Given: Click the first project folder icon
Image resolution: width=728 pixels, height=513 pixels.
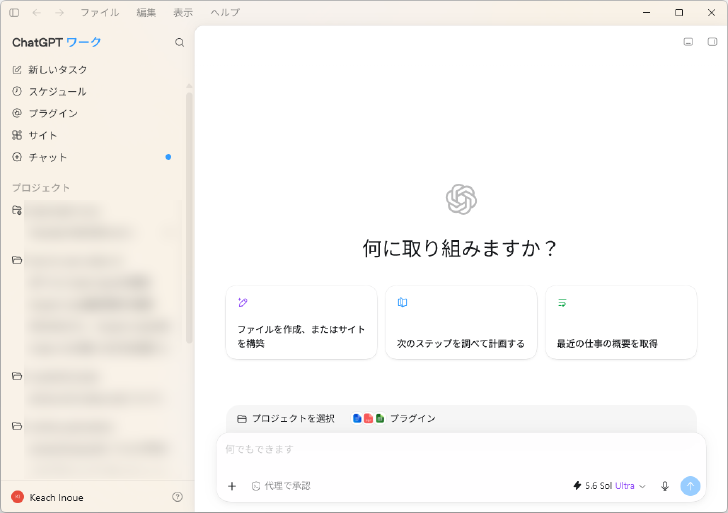Looking at the screenshot, I should pyautogui.click(x=17, y=210).
